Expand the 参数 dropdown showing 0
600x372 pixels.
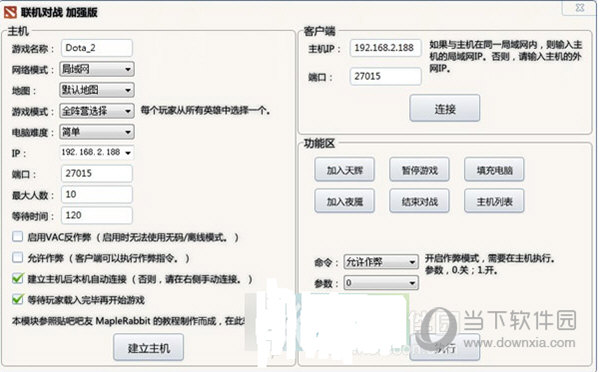381,283
